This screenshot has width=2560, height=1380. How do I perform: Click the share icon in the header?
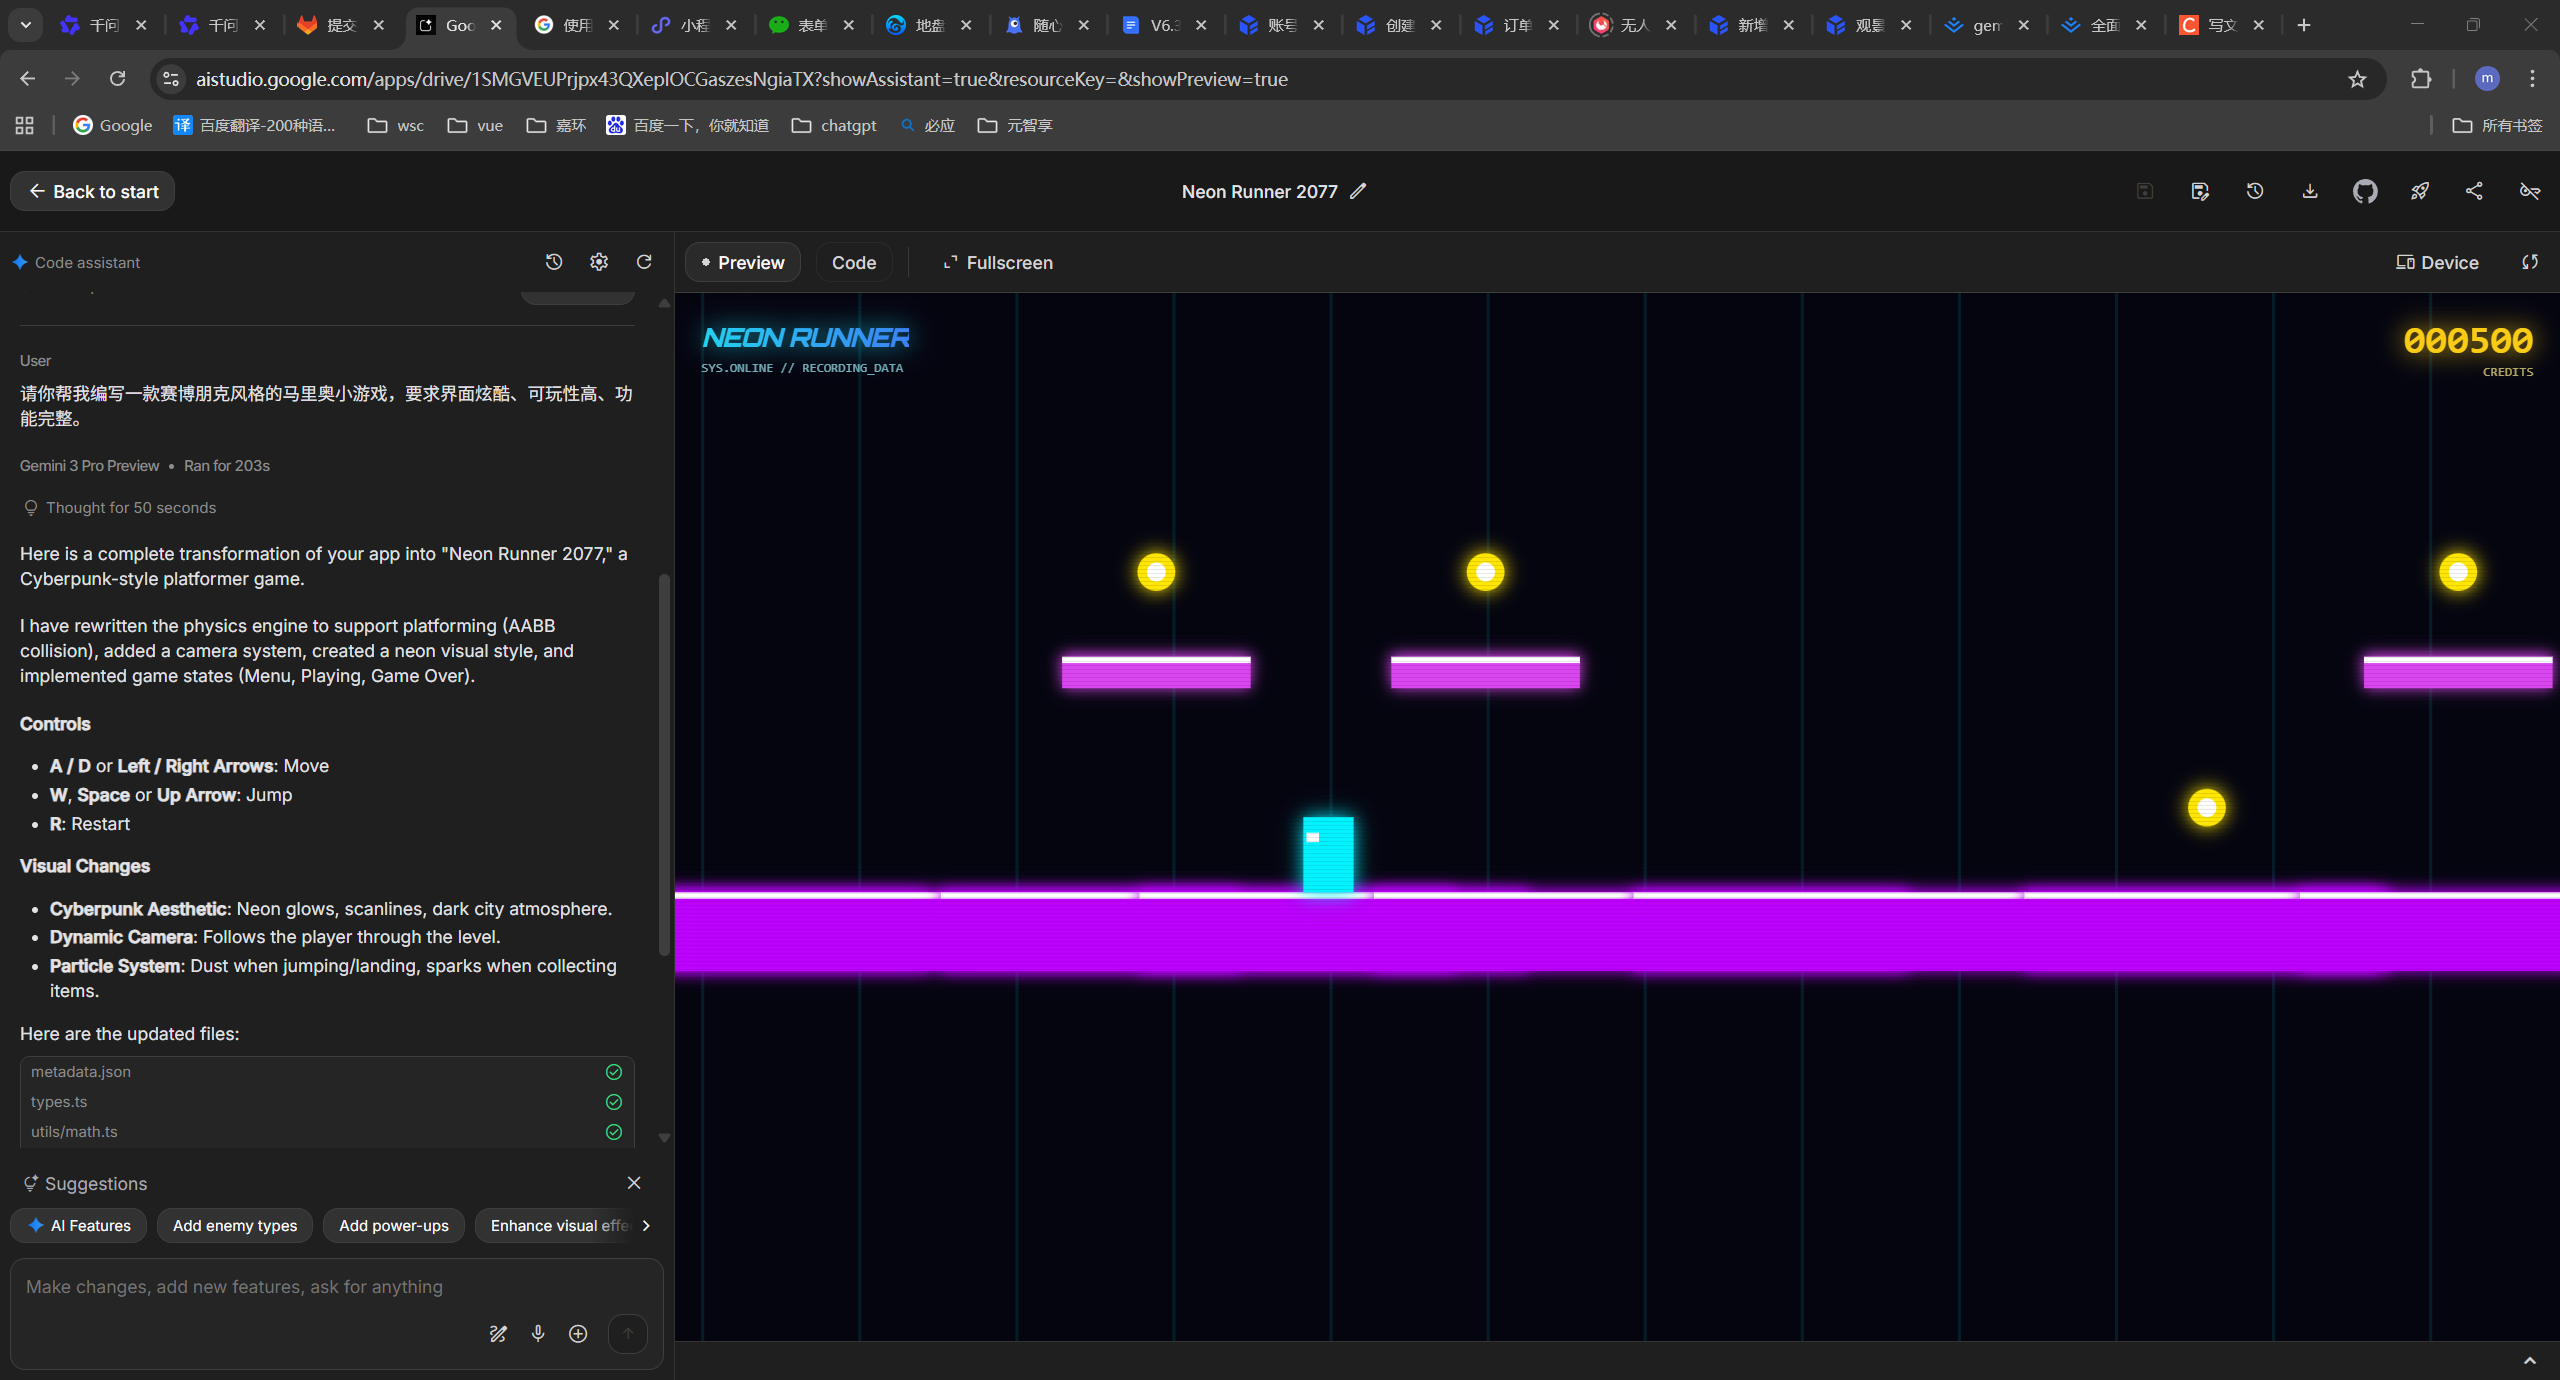[2474, 191]
